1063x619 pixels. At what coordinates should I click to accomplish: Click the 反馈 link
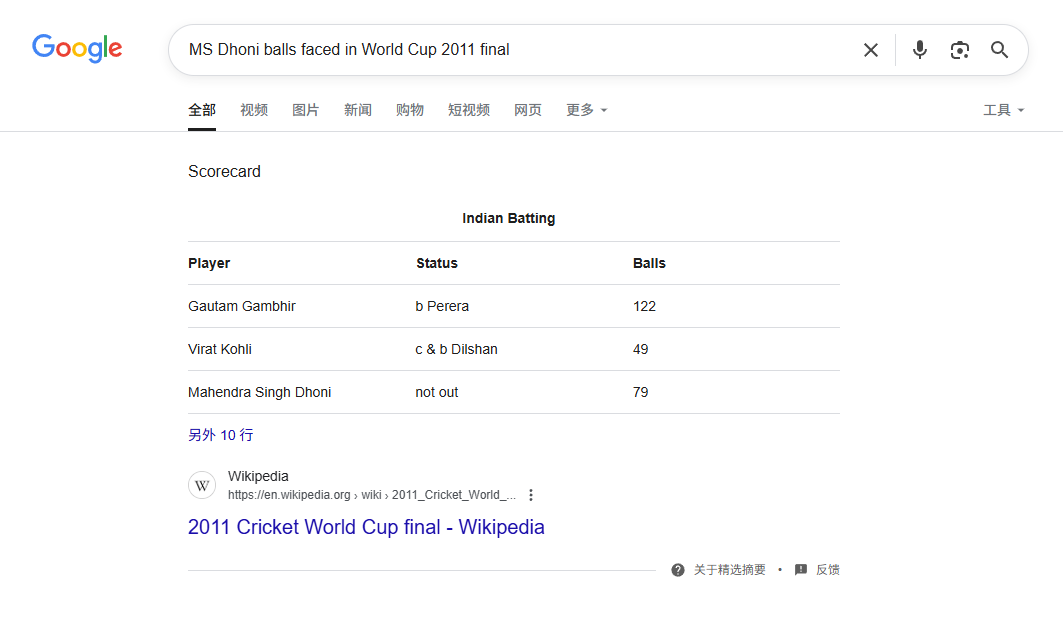[x=828, y=570]
